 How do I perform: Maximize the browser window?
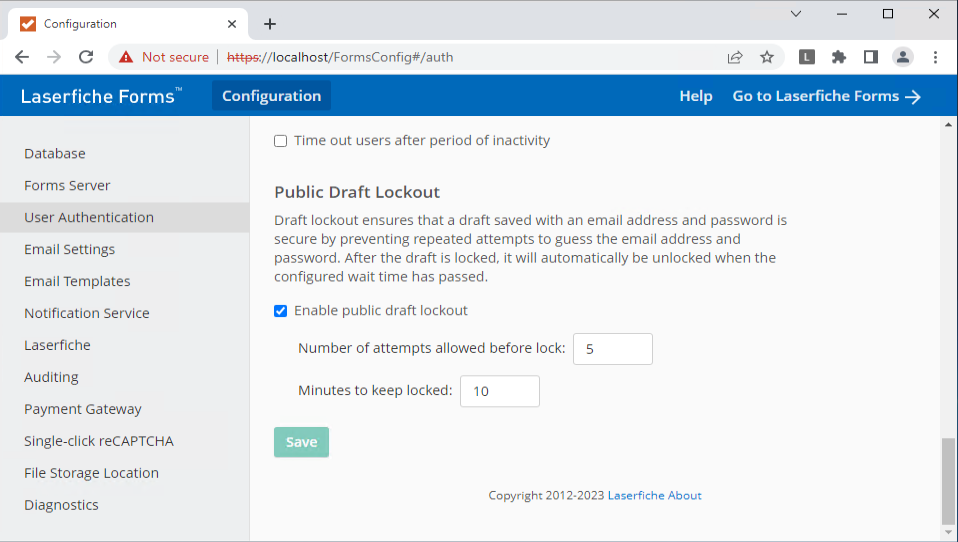[888, 13]
